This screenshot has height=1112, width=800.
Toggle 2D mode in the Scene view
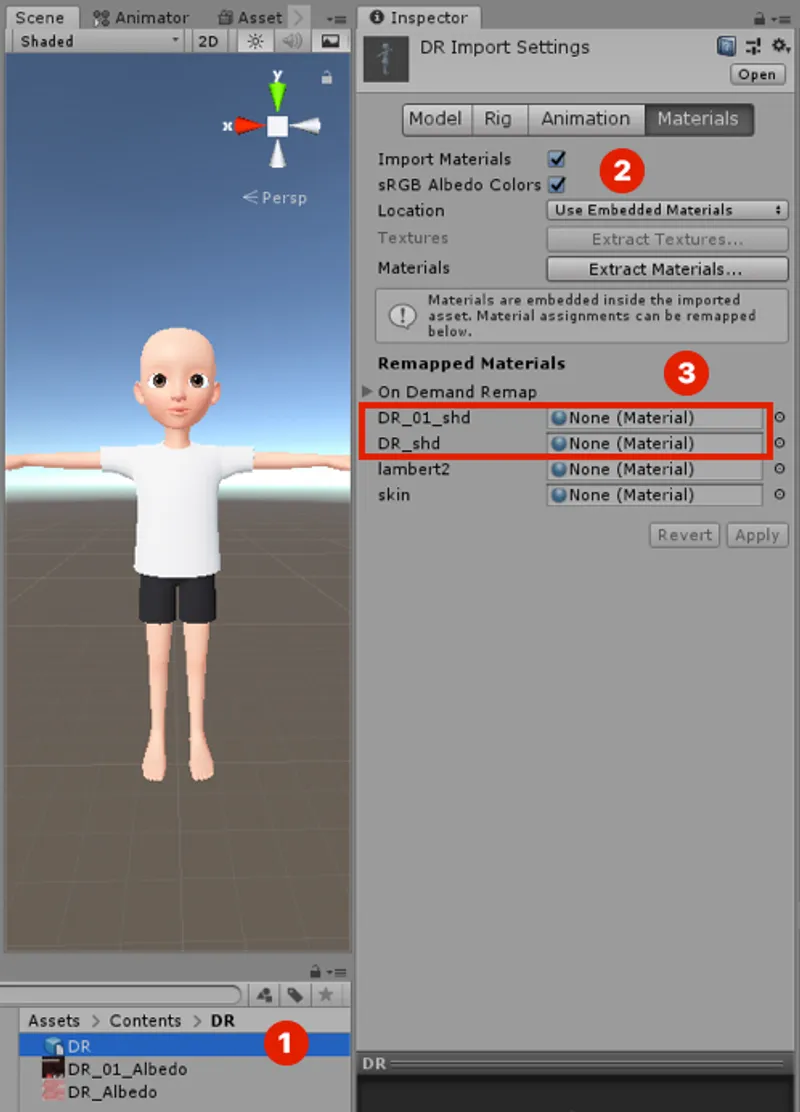(208, 41)
